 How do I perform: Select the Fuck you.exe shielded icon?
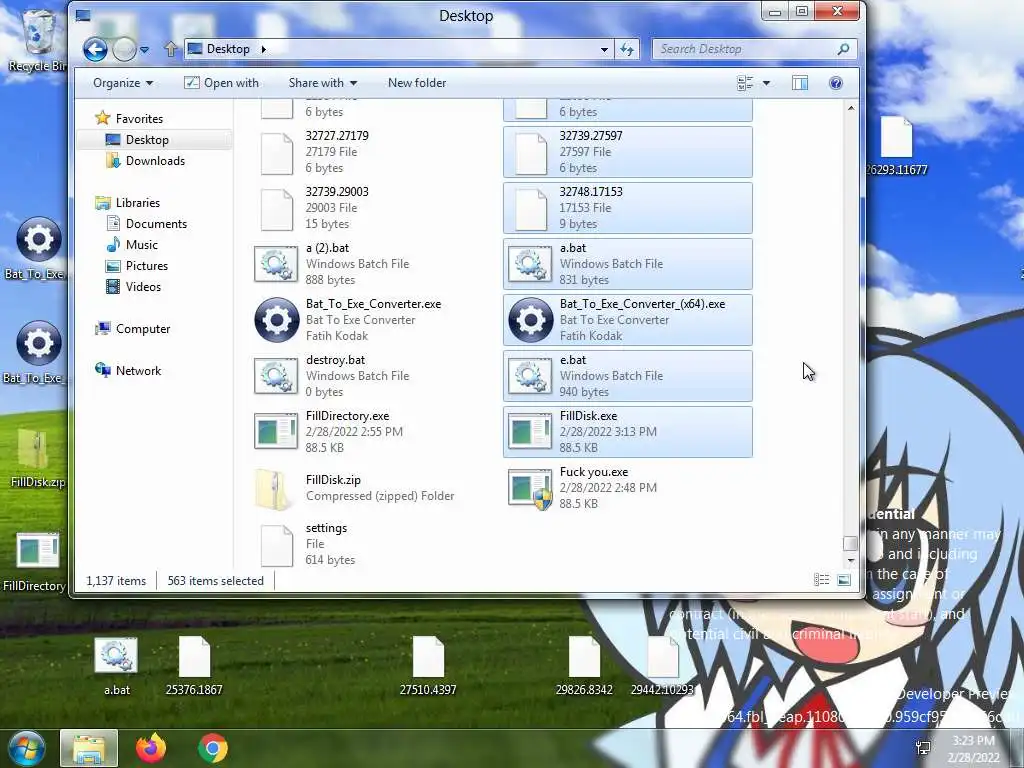tap(530, 488)
